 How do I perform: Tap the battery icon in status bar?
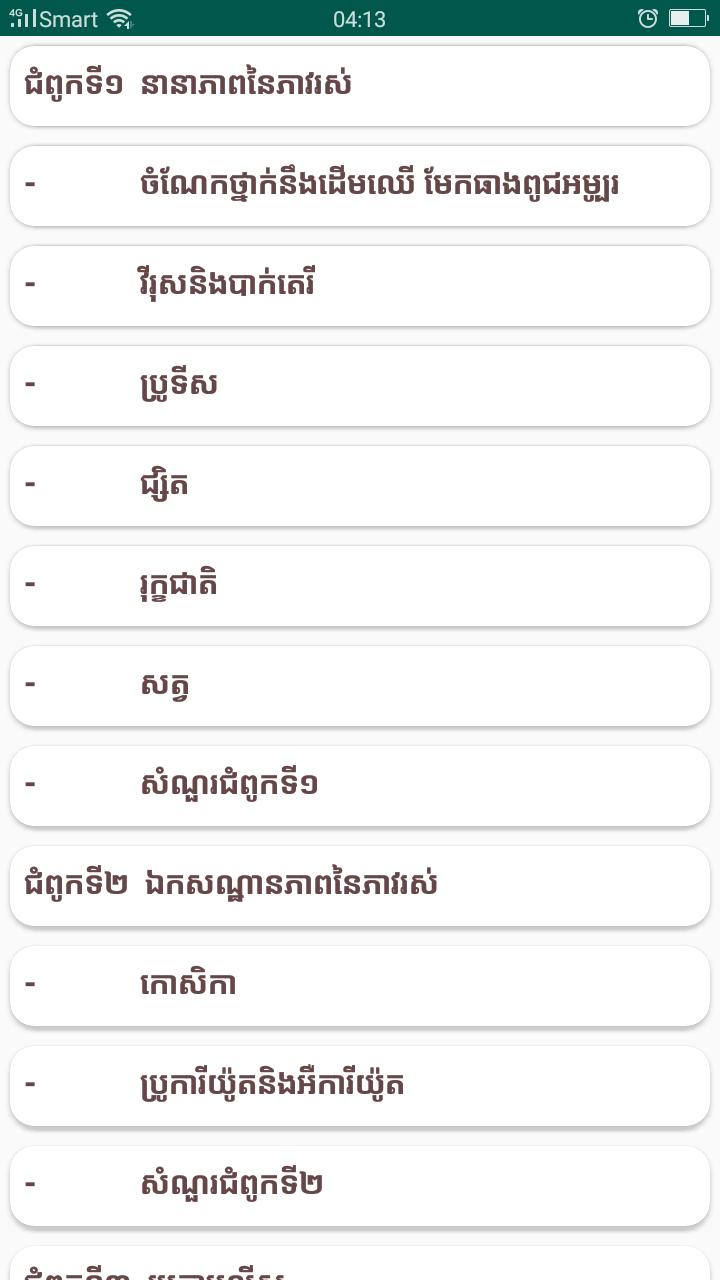click(x=688, y=18)
